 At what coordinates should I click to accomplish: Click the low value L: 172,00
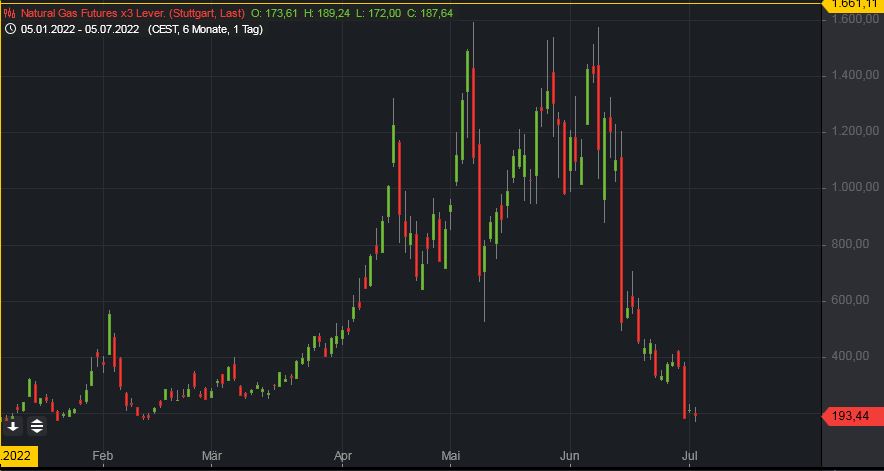point(379,13)
